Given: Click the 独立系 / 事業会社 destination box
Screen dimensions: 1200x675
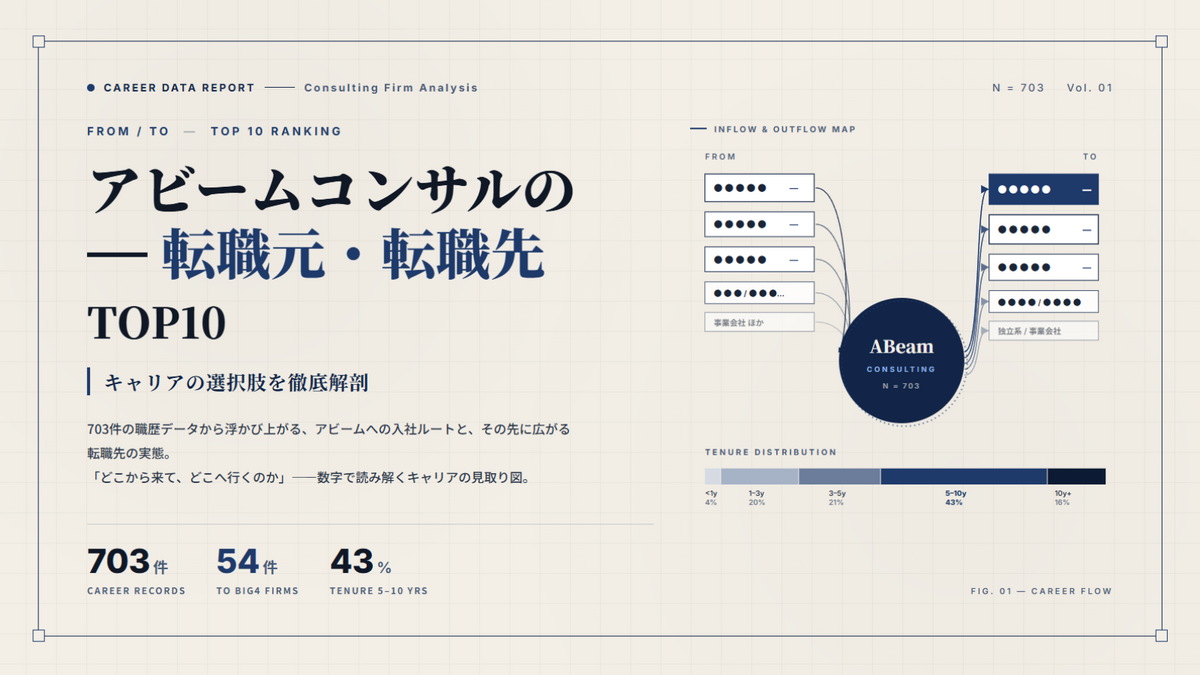Looking at the screenshot, I should (1044, 331).
